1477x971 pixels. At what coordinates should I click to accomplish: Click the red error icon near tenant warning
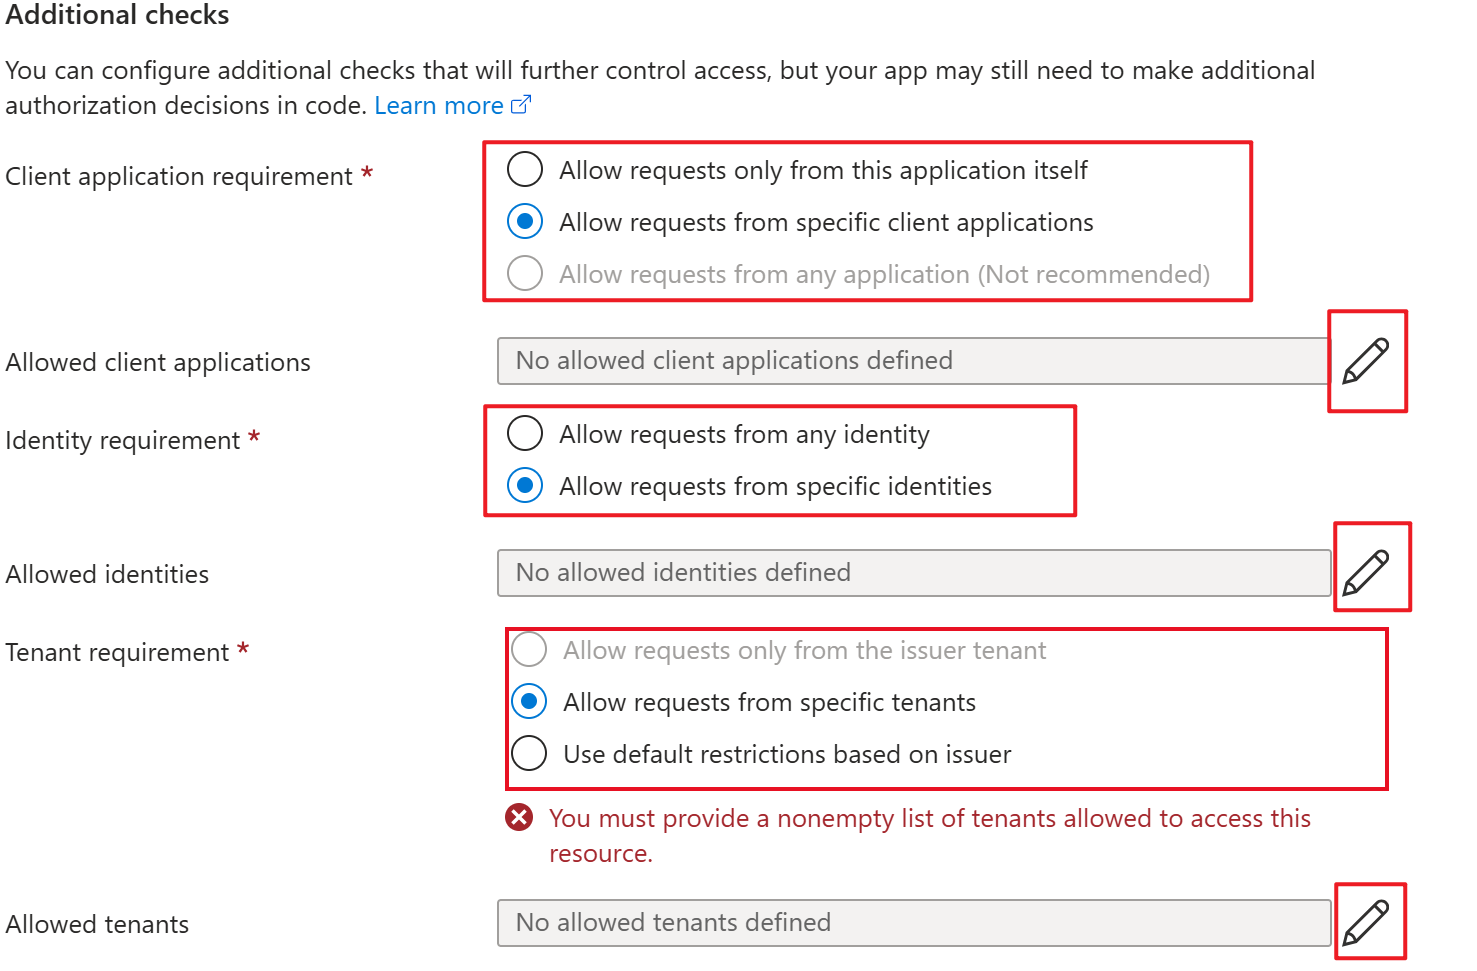point(519,817)
